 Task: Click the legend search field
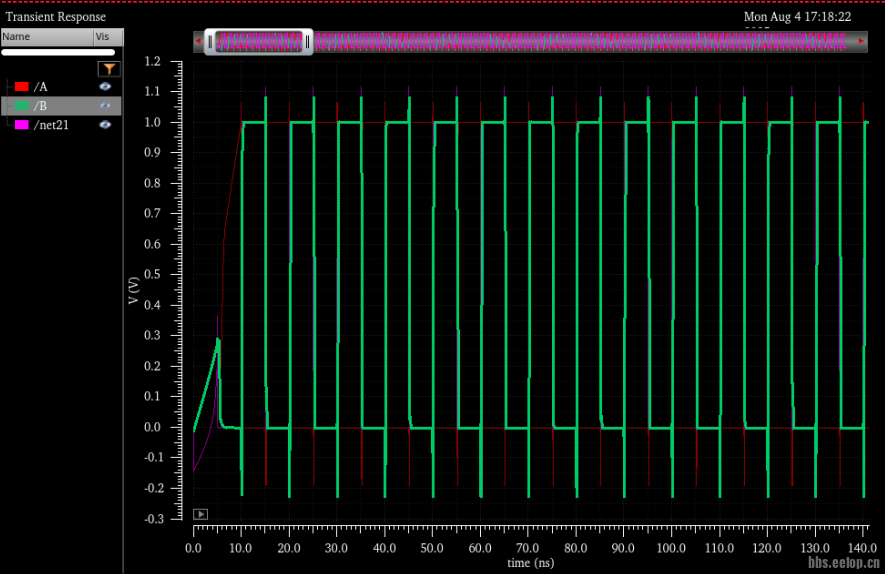click(x=58, y=52)
